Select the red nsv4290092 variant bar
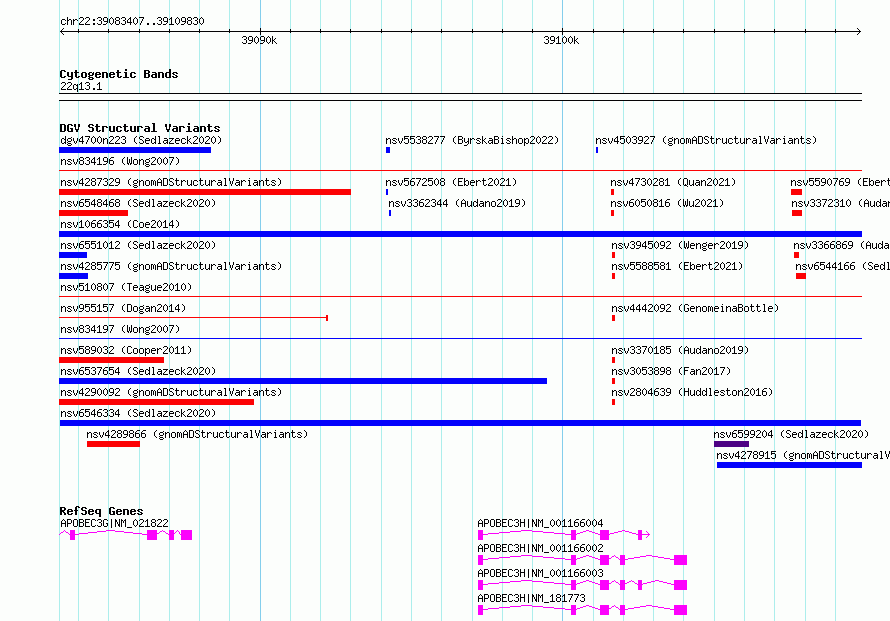The height and width of the screenshot is (621, 890). (157, 402)
